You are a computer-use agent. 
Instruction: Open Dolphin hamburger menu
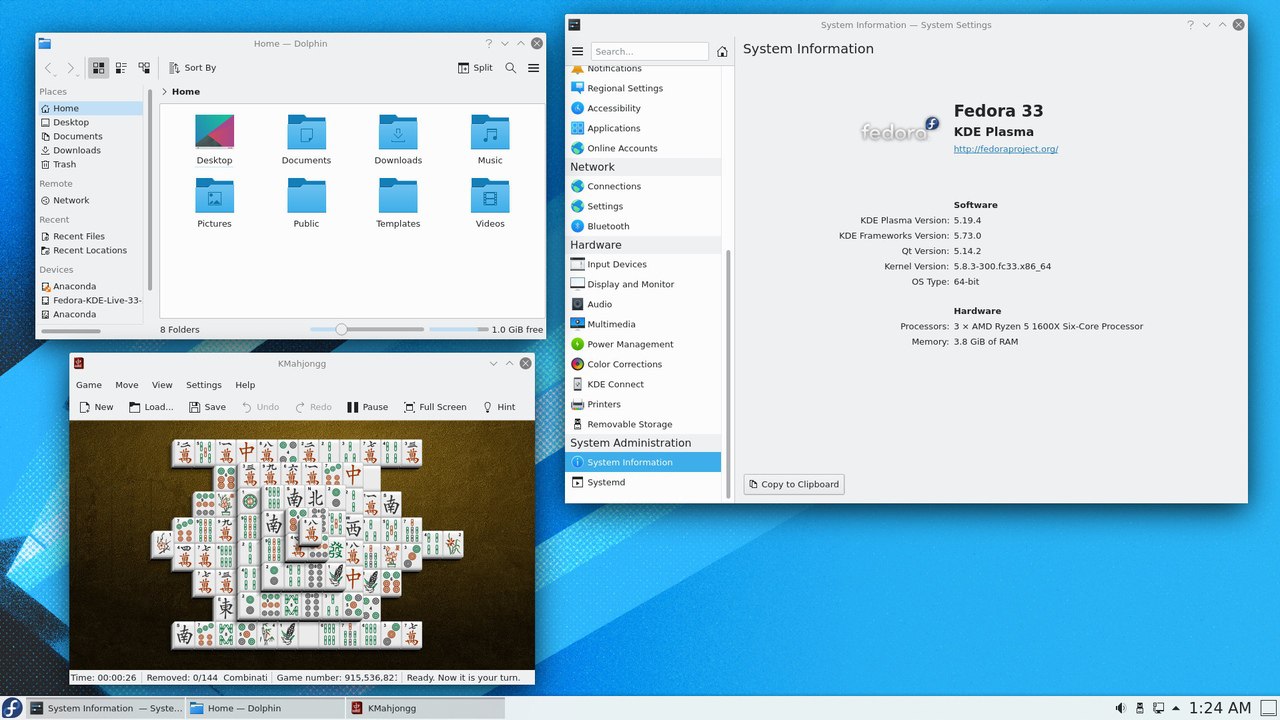click(x=534, y=68)
